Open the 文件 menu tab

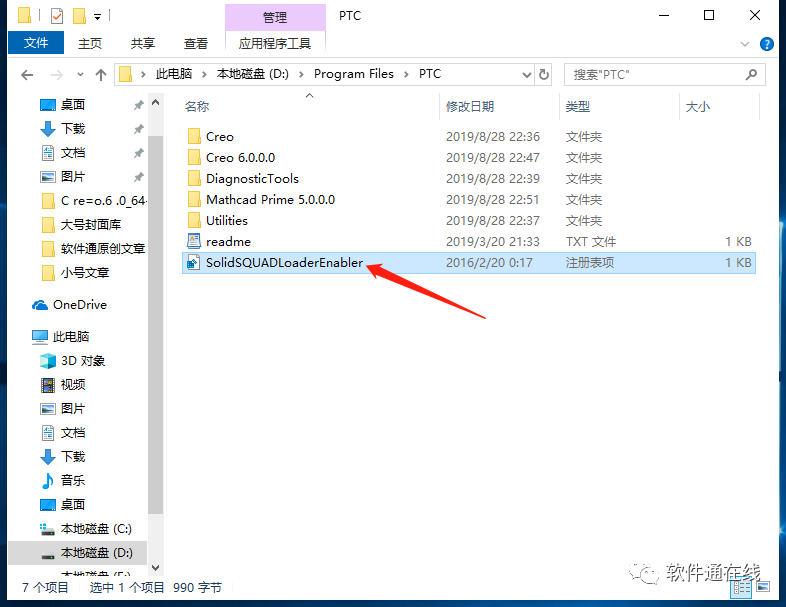coord(36,43)
